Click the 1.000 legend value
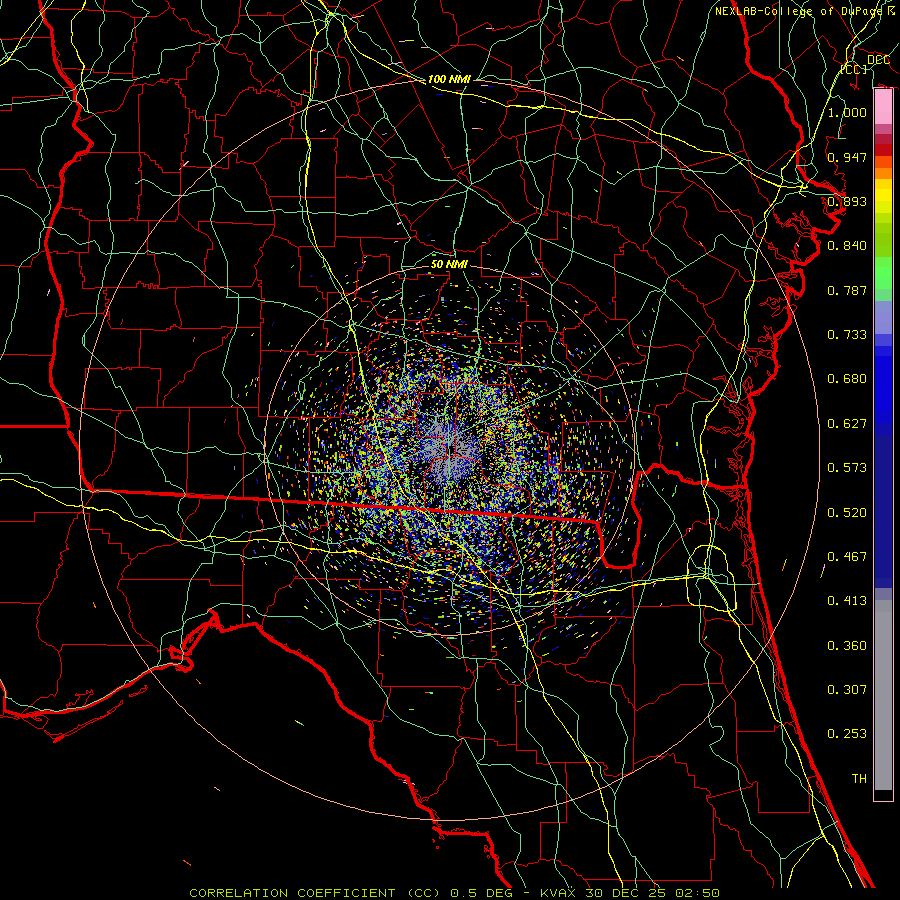 pyautogui.click(x=847, y=112)
